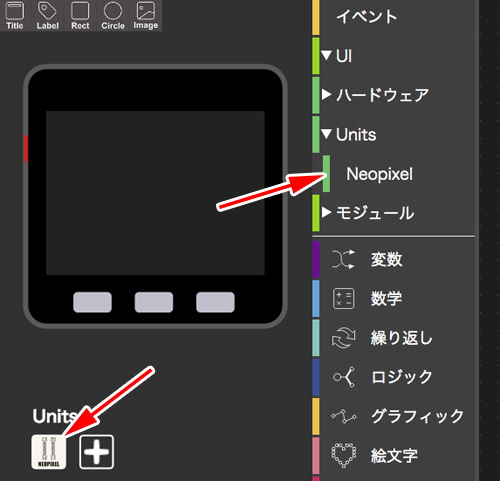Click the Neopixel unit icon under Units
The image size is (500, 481).
tap(49, 452)
